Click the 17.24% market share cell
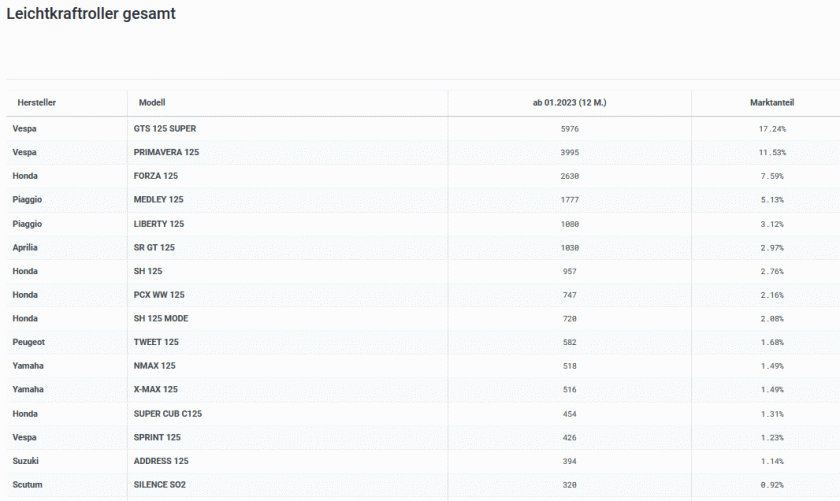Viewport: 840px width, 501px height. pyautogui.click(x=772, y=129)
